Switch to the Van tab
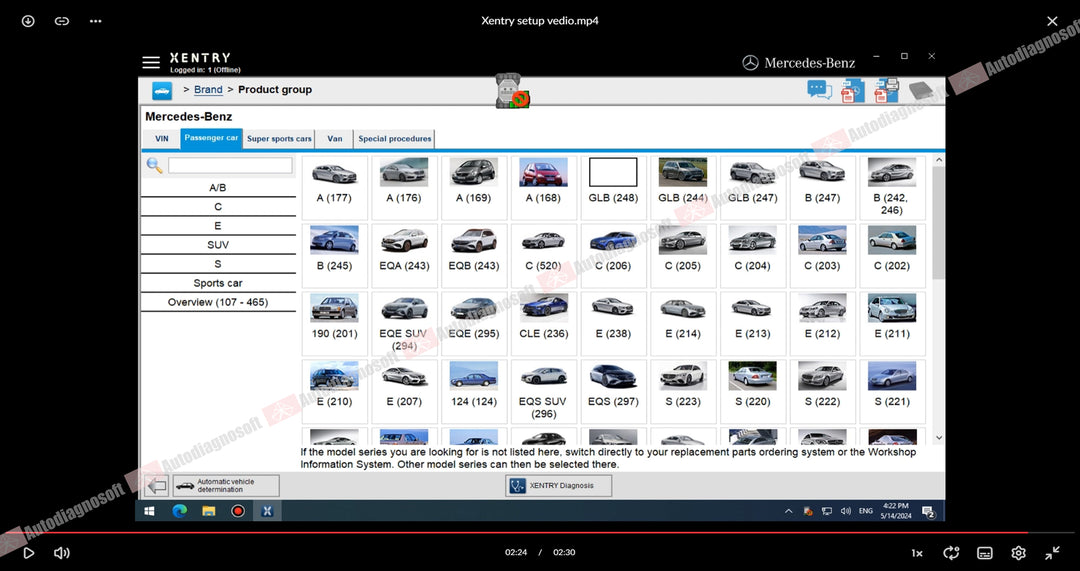Image resolution: width=1080 pixels, height=571 pixels. pyautogui.click(x=335, y=138)
